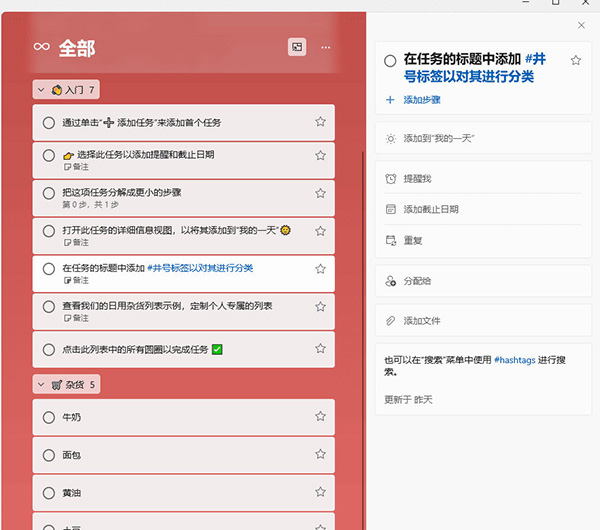600x530 pixels.
Task: Click the #hashtags link in the note
Action: 519,358
